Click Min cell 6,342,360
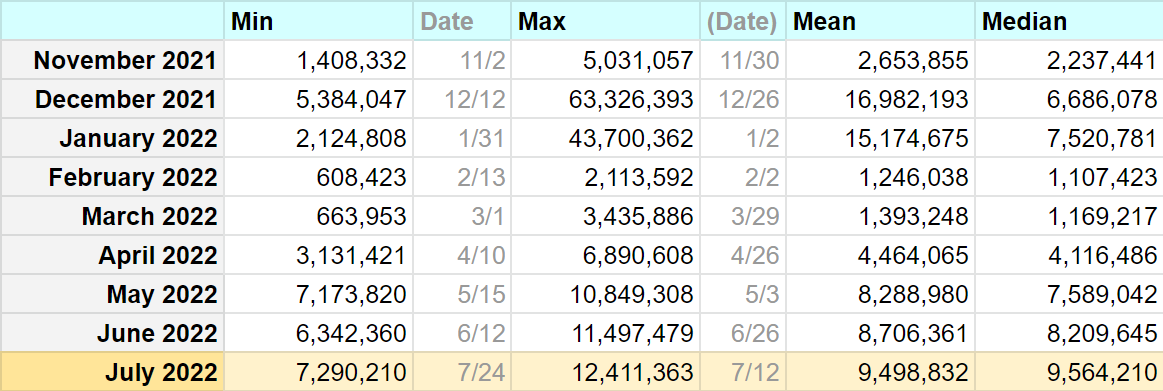The height and width of the screenshot is (391, 1163). [x=318, y=333]
